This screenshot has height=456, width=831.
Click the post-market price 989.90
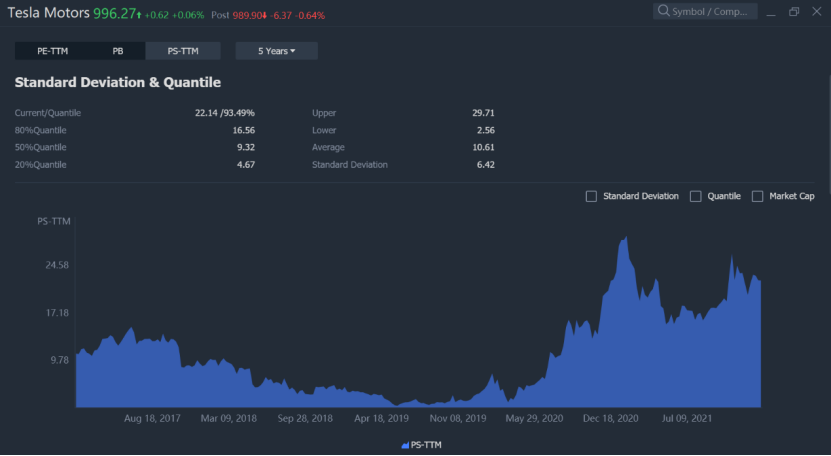248,15
